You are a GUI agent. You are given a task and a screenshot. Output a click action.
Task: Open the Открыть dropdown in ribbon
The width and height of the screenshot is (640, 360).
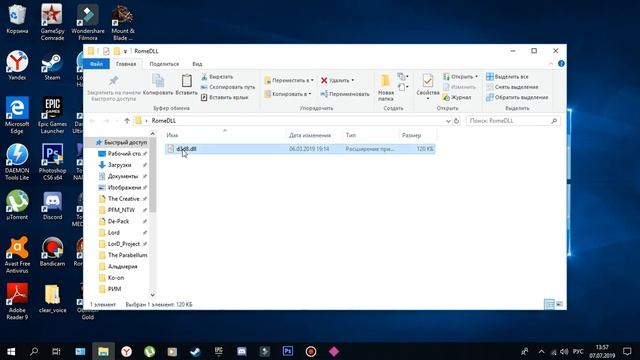pos(460,77)
